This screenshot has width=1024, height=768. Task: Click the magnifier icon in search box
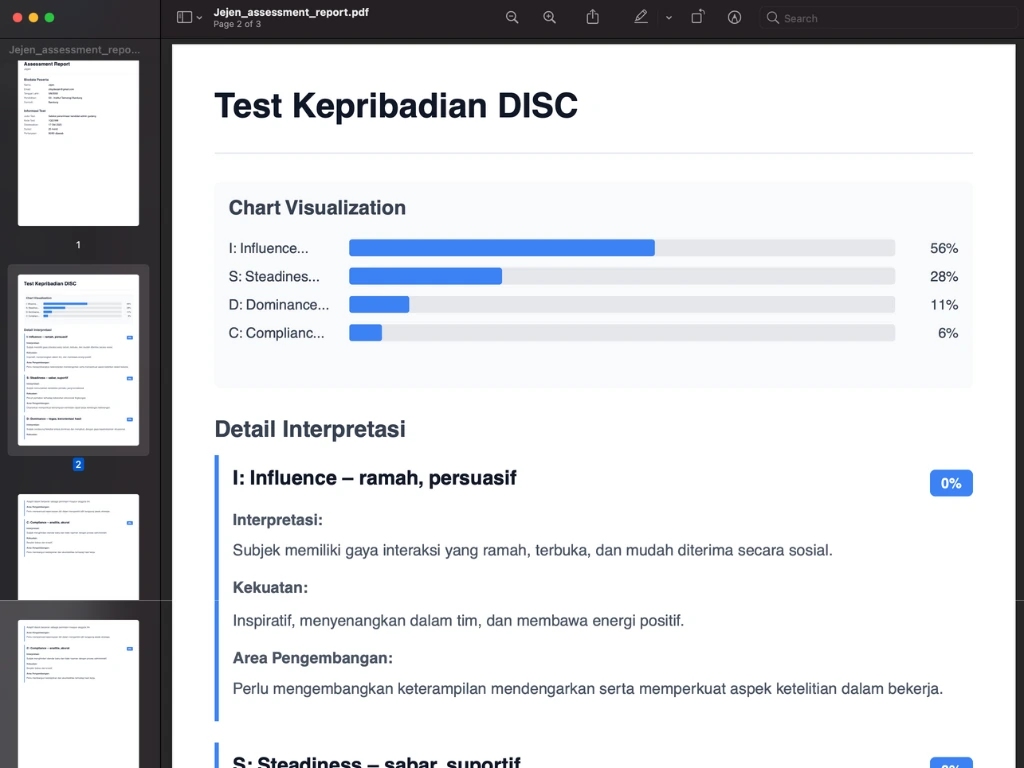click(772, 18)
